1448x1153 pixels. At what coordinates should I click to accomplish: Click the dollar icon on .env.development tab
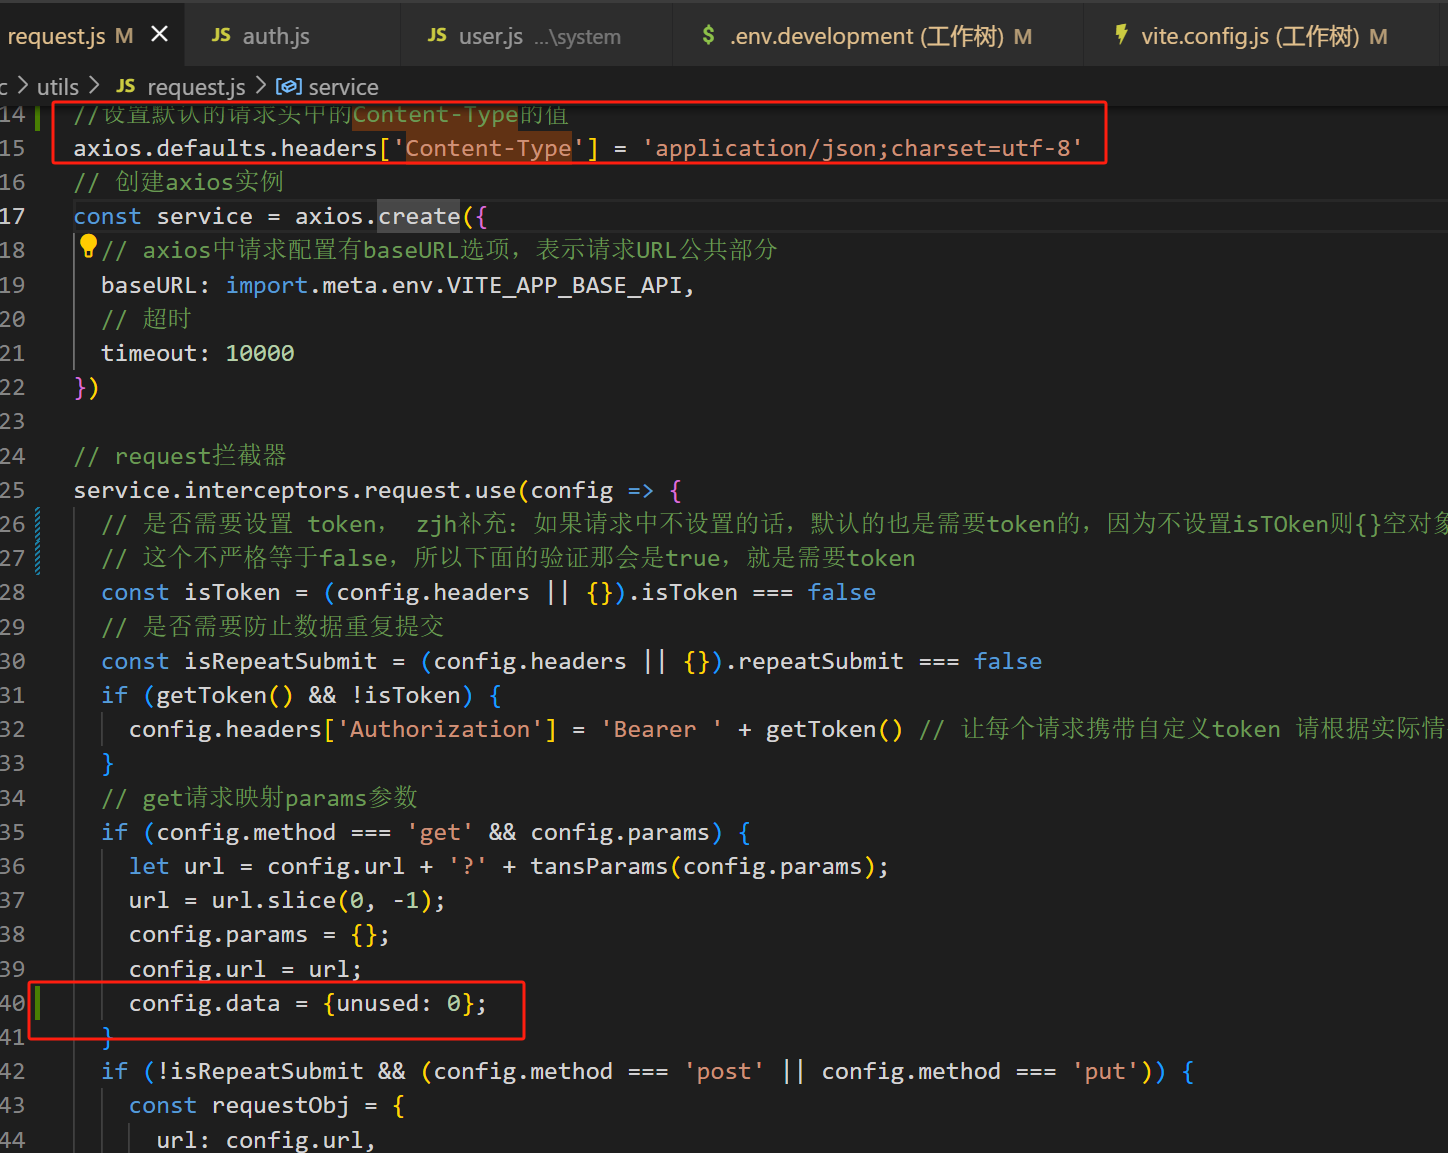coord(708,35)
